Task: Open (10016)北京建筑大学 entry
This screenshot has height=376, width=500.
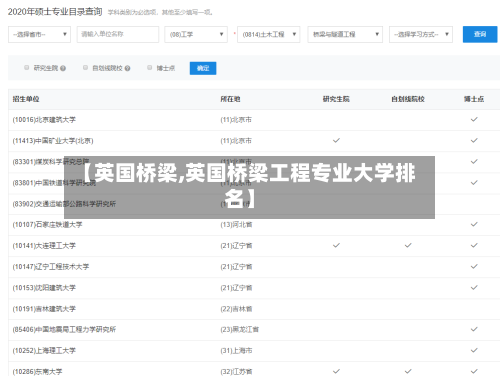Action: [44, 120]
